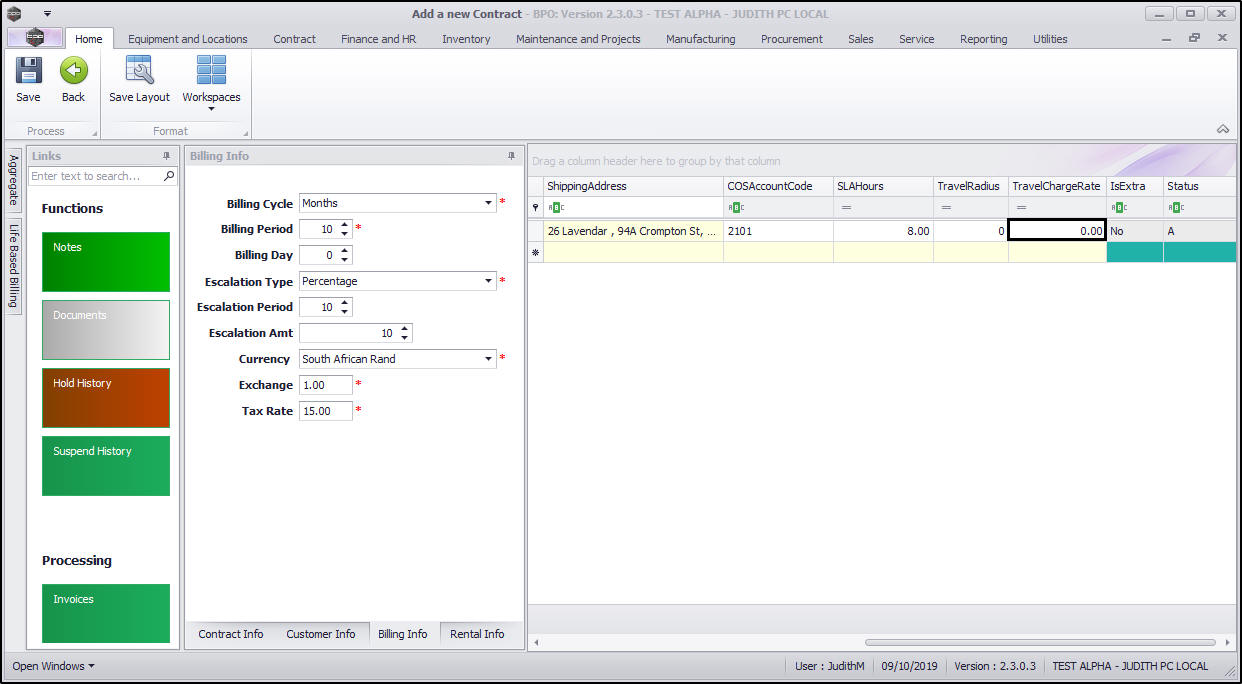1242x684 pixels.
Task: Expand the Escalation Type dropdown
Action: pyautogui.click(x=488, y=281)
